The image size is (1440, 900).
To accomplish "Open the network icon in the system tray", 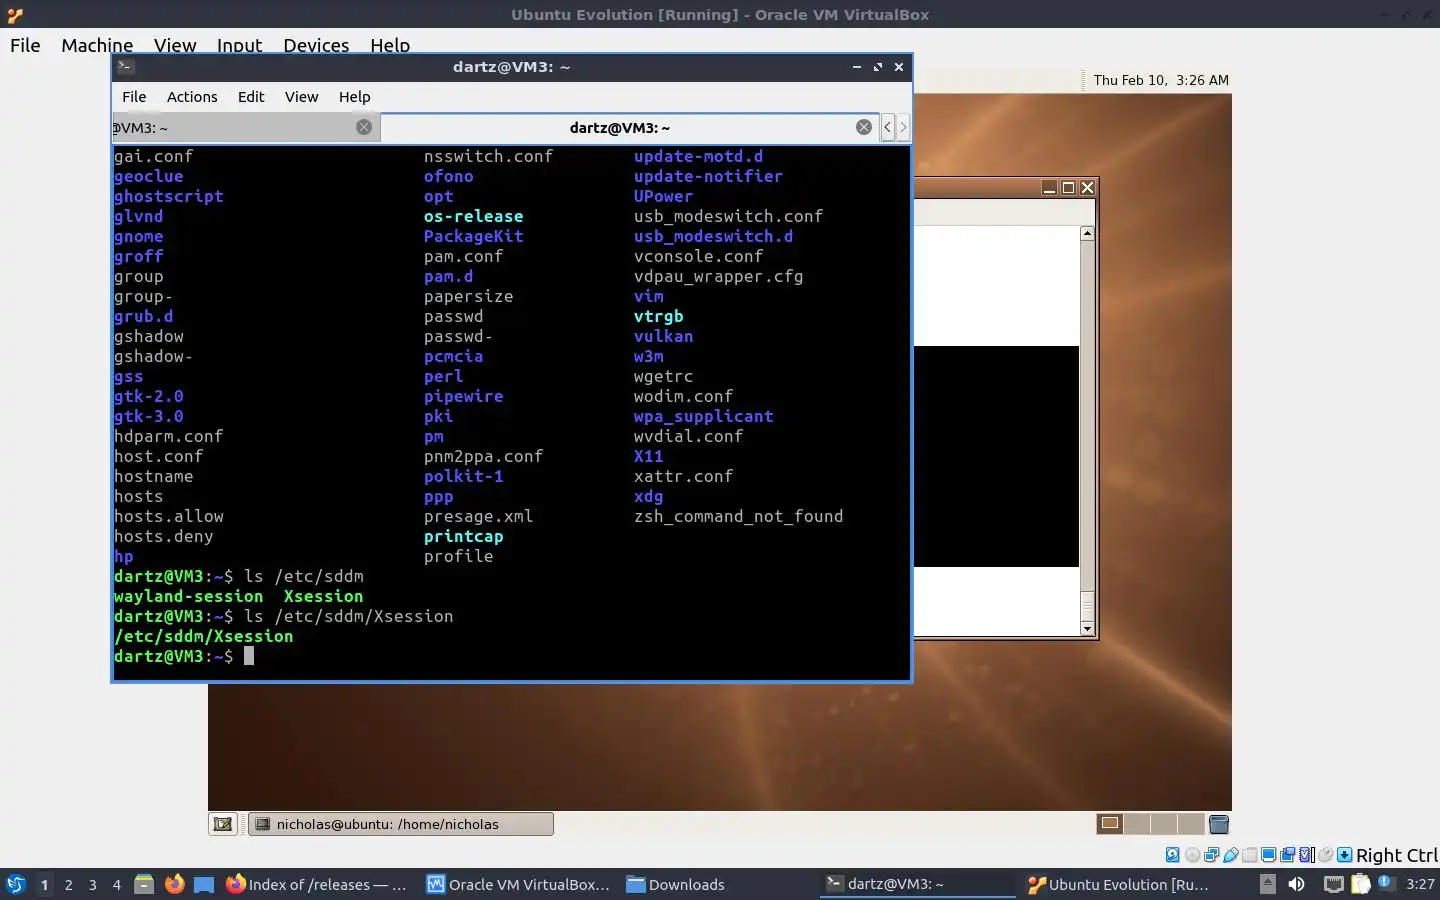I will coord(1333,884).
